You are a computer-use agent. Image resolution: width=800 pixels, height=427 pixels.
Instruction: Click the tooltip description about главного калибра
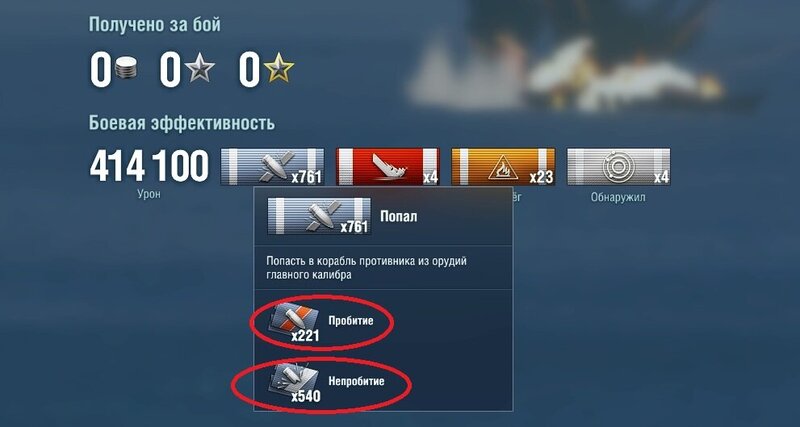click(x=366, y=268)
